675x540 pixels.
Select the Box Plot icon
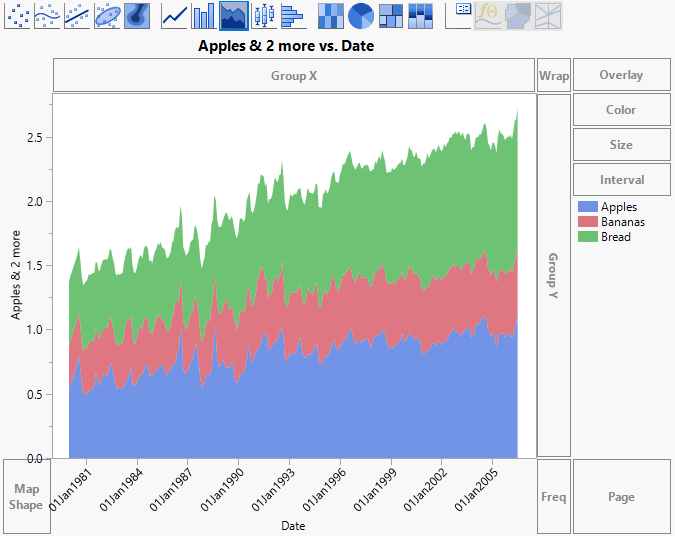click(263, 15)
